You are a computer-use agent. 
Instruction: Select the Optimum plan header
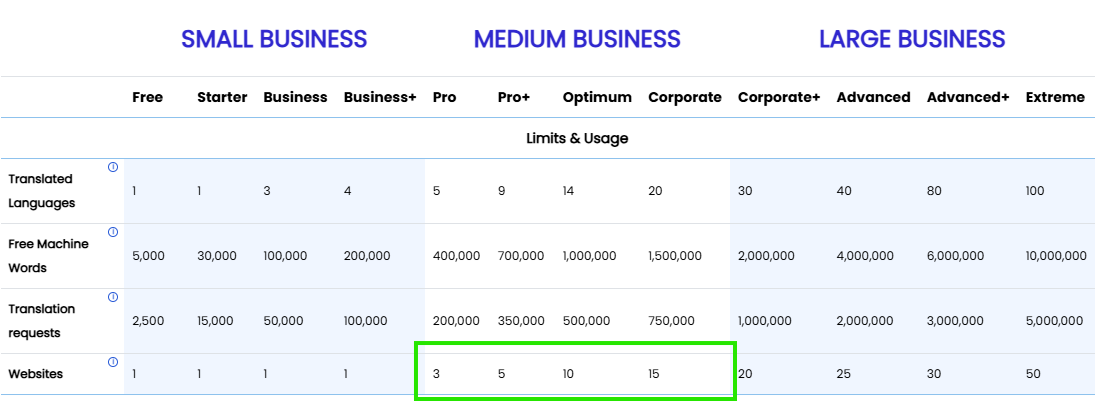(x=597, y=98)
